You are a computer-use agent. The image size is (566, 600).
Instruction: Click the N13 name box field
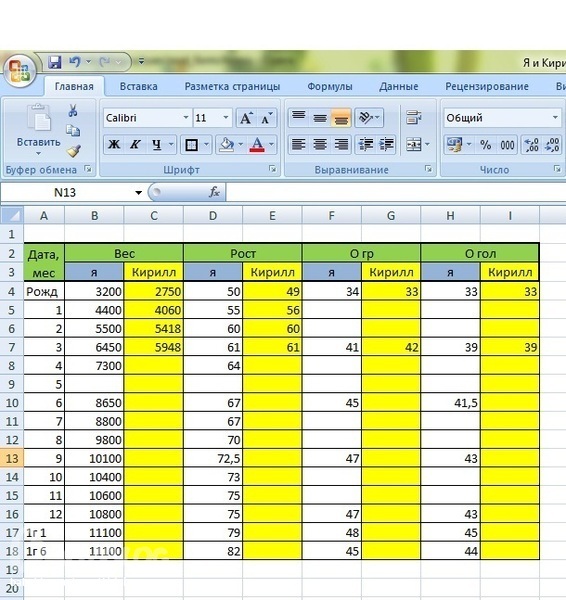[66, 192]
